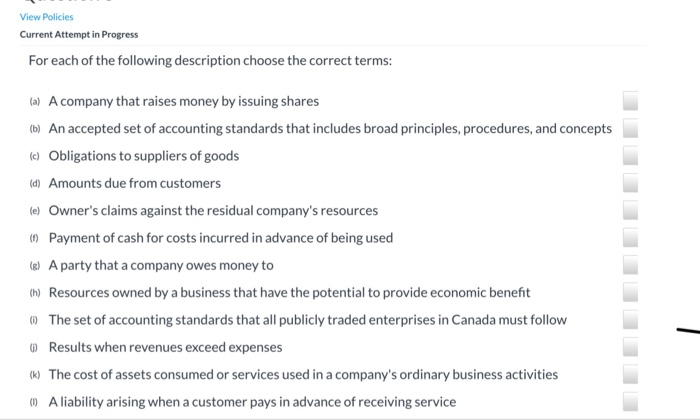
Task: Open dropdown for accounting standards broad principles
Action: click(630, 128)
